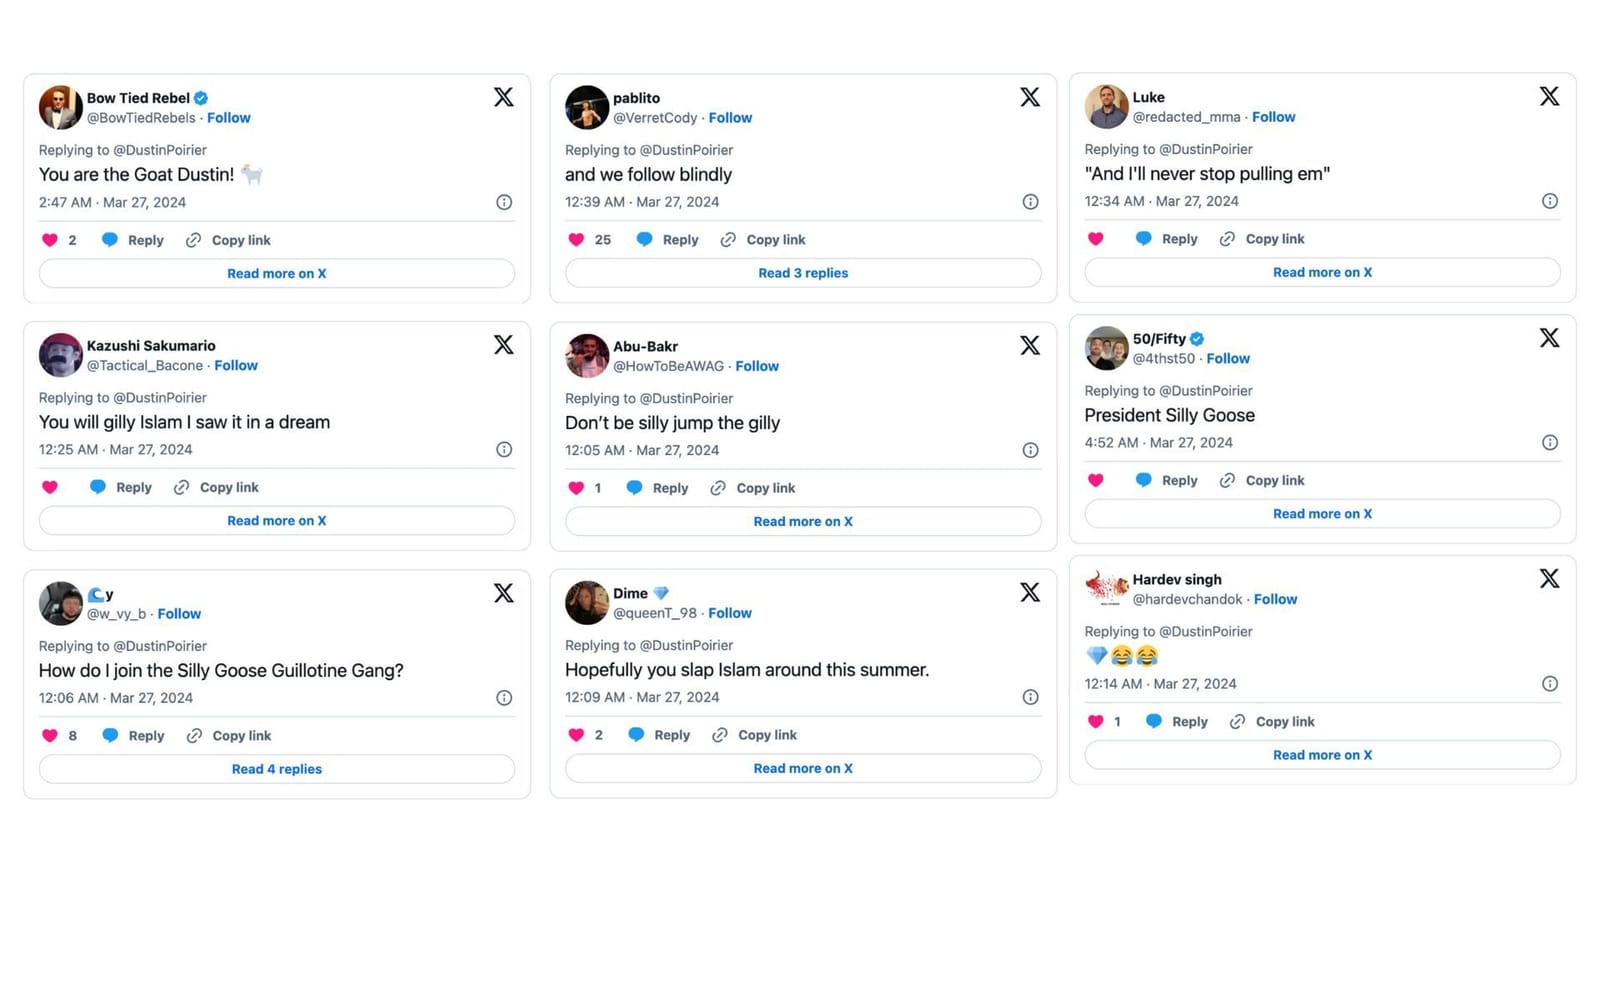
Task: Click reply bubble icon on Dime's tweet
Action: (636, 735)
